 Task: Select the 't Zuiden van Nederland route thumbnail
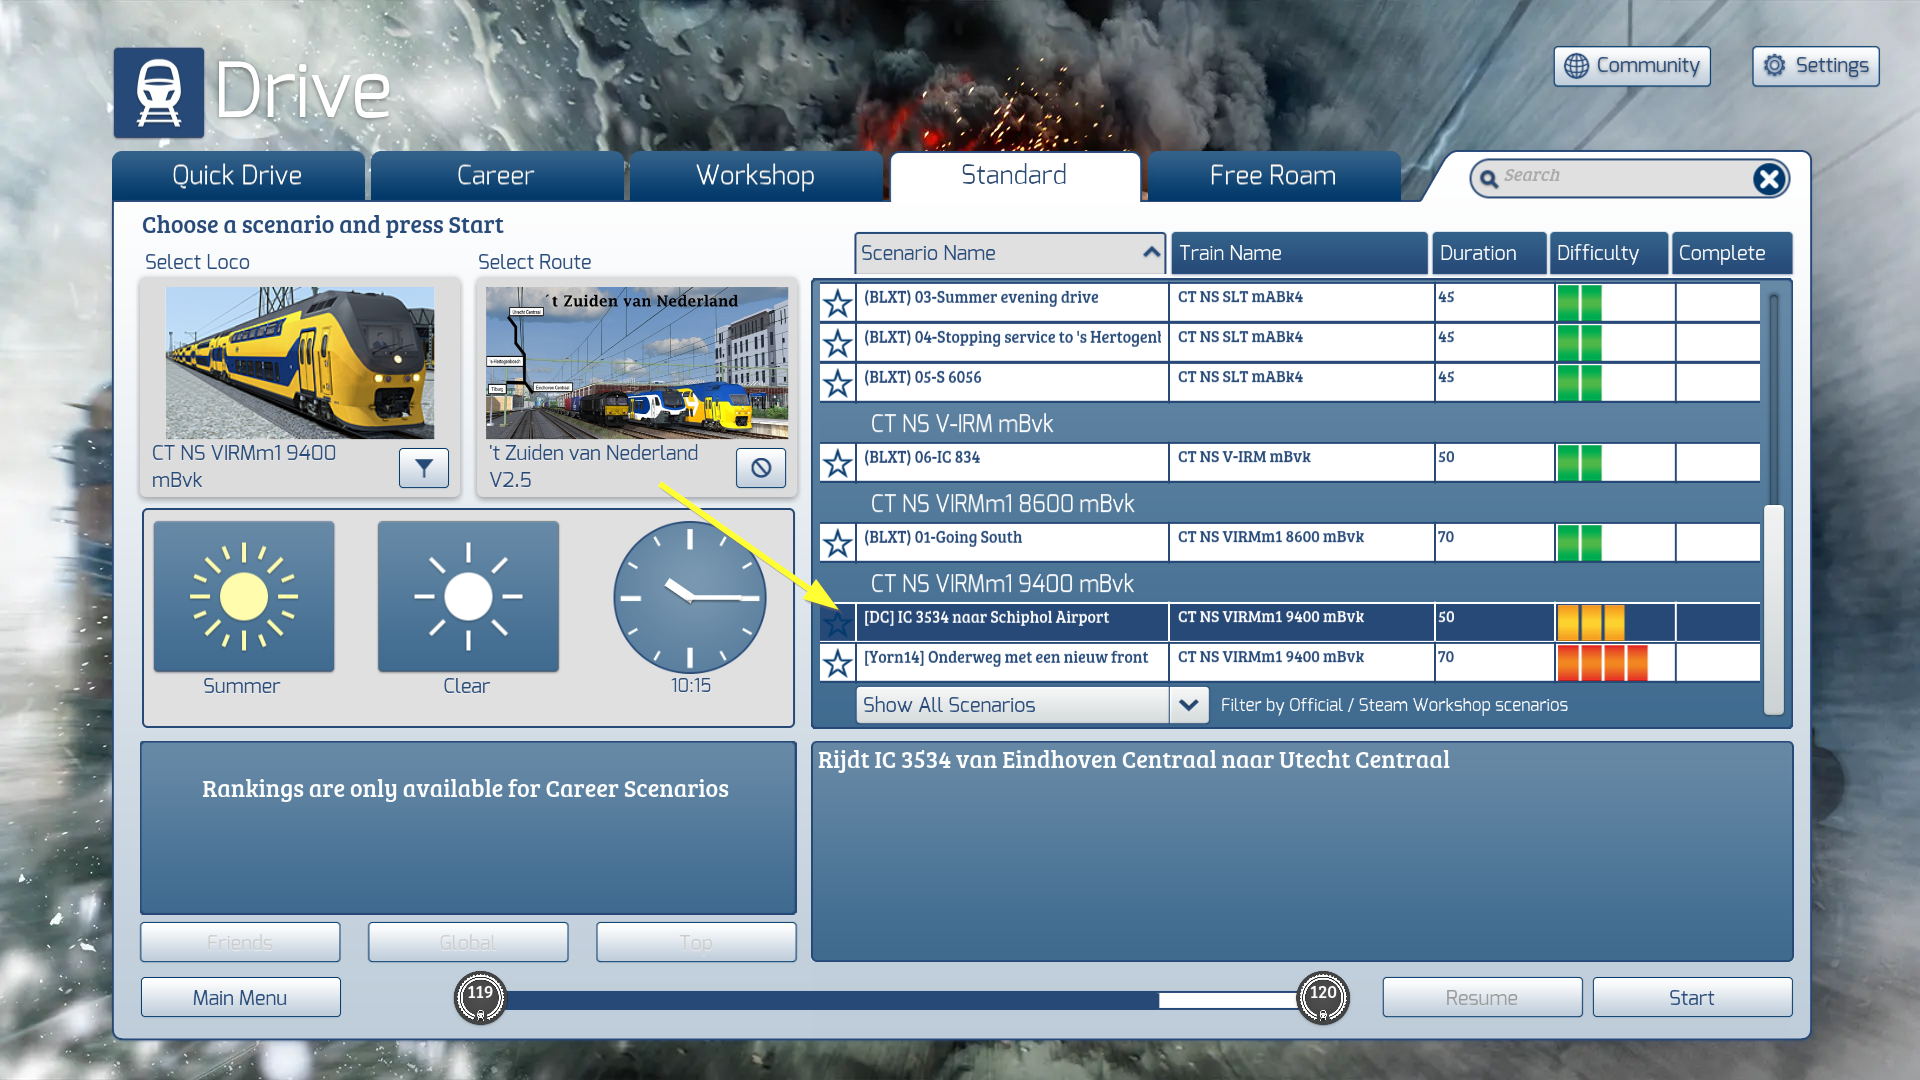tap(637, 363)
